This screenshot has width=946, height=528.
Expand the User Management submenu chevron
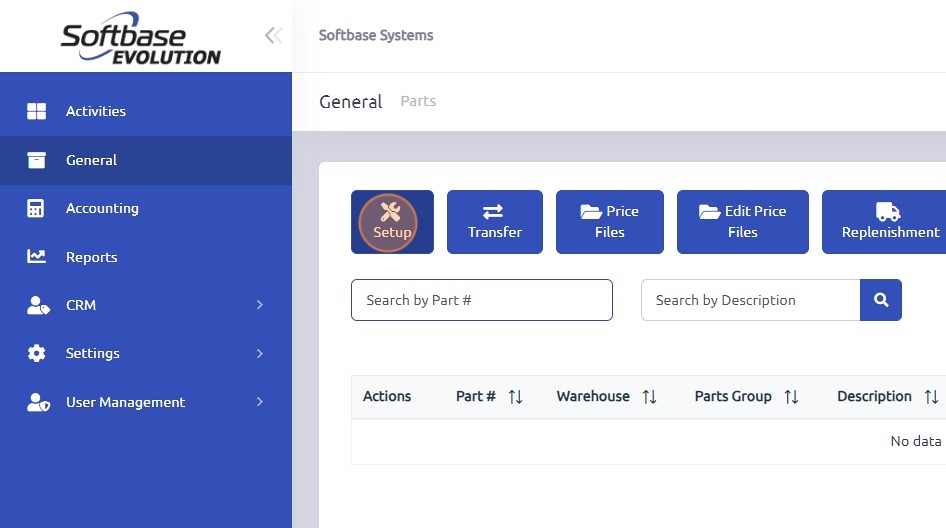[260, 401]
